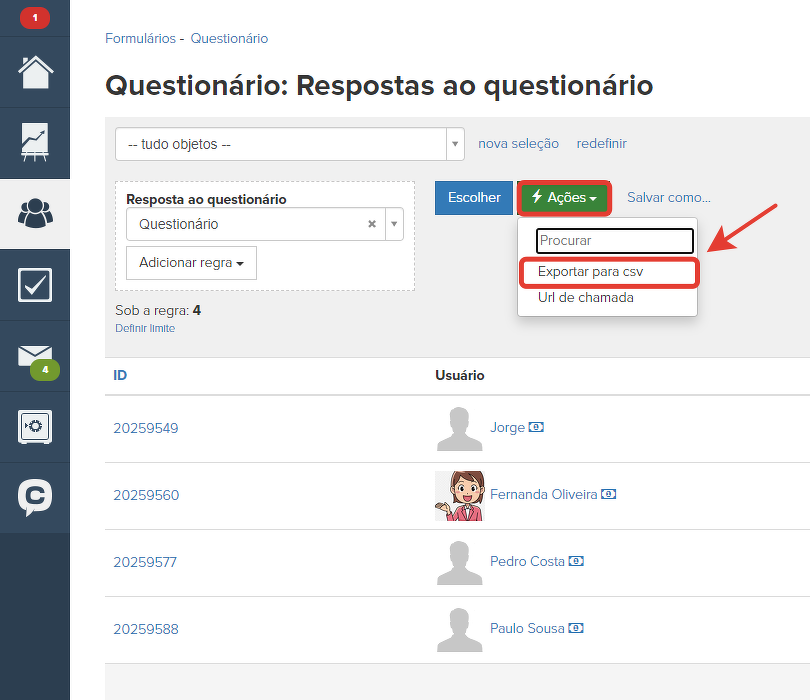Open Fernanda Oliveira's avatar thumbnail

click(x=460, y=495)
